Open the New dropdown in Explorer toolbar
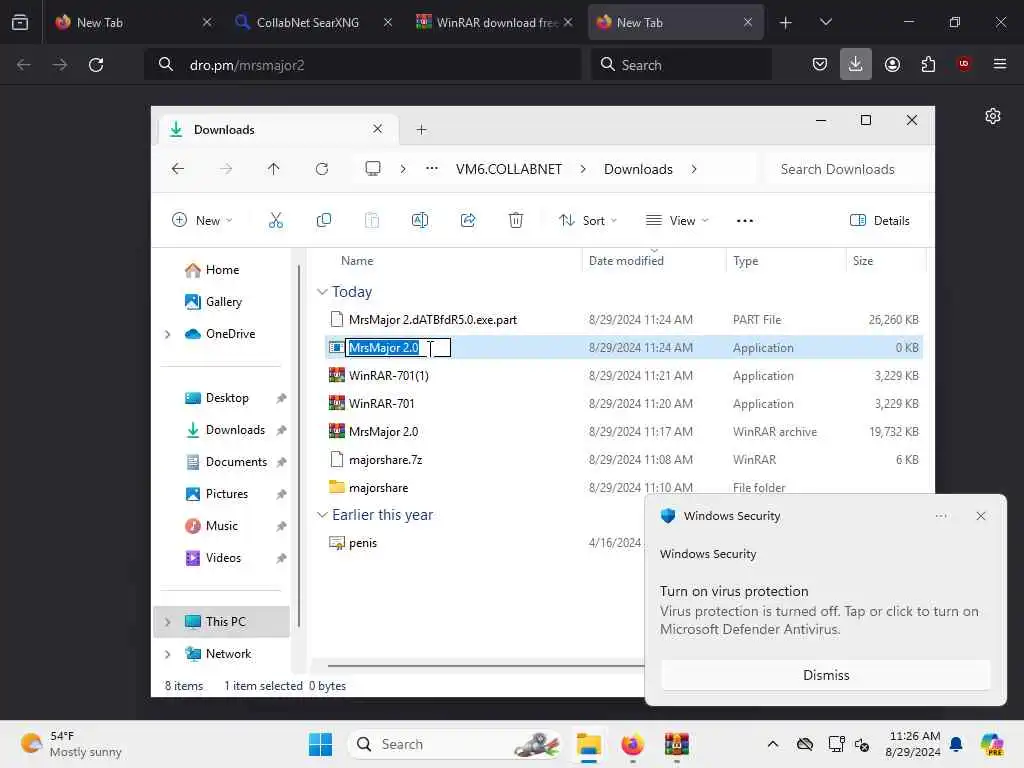 [202, 220]
